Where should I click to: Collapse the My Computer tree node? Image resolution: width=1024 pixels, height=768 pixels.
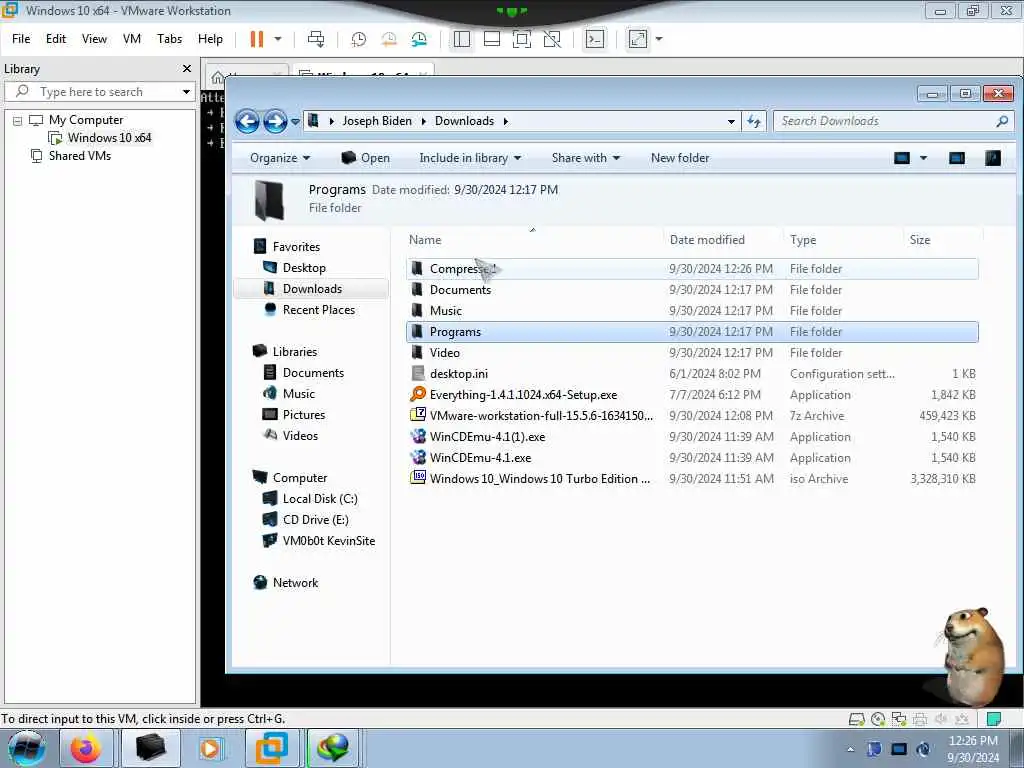(x=18, y=121)
